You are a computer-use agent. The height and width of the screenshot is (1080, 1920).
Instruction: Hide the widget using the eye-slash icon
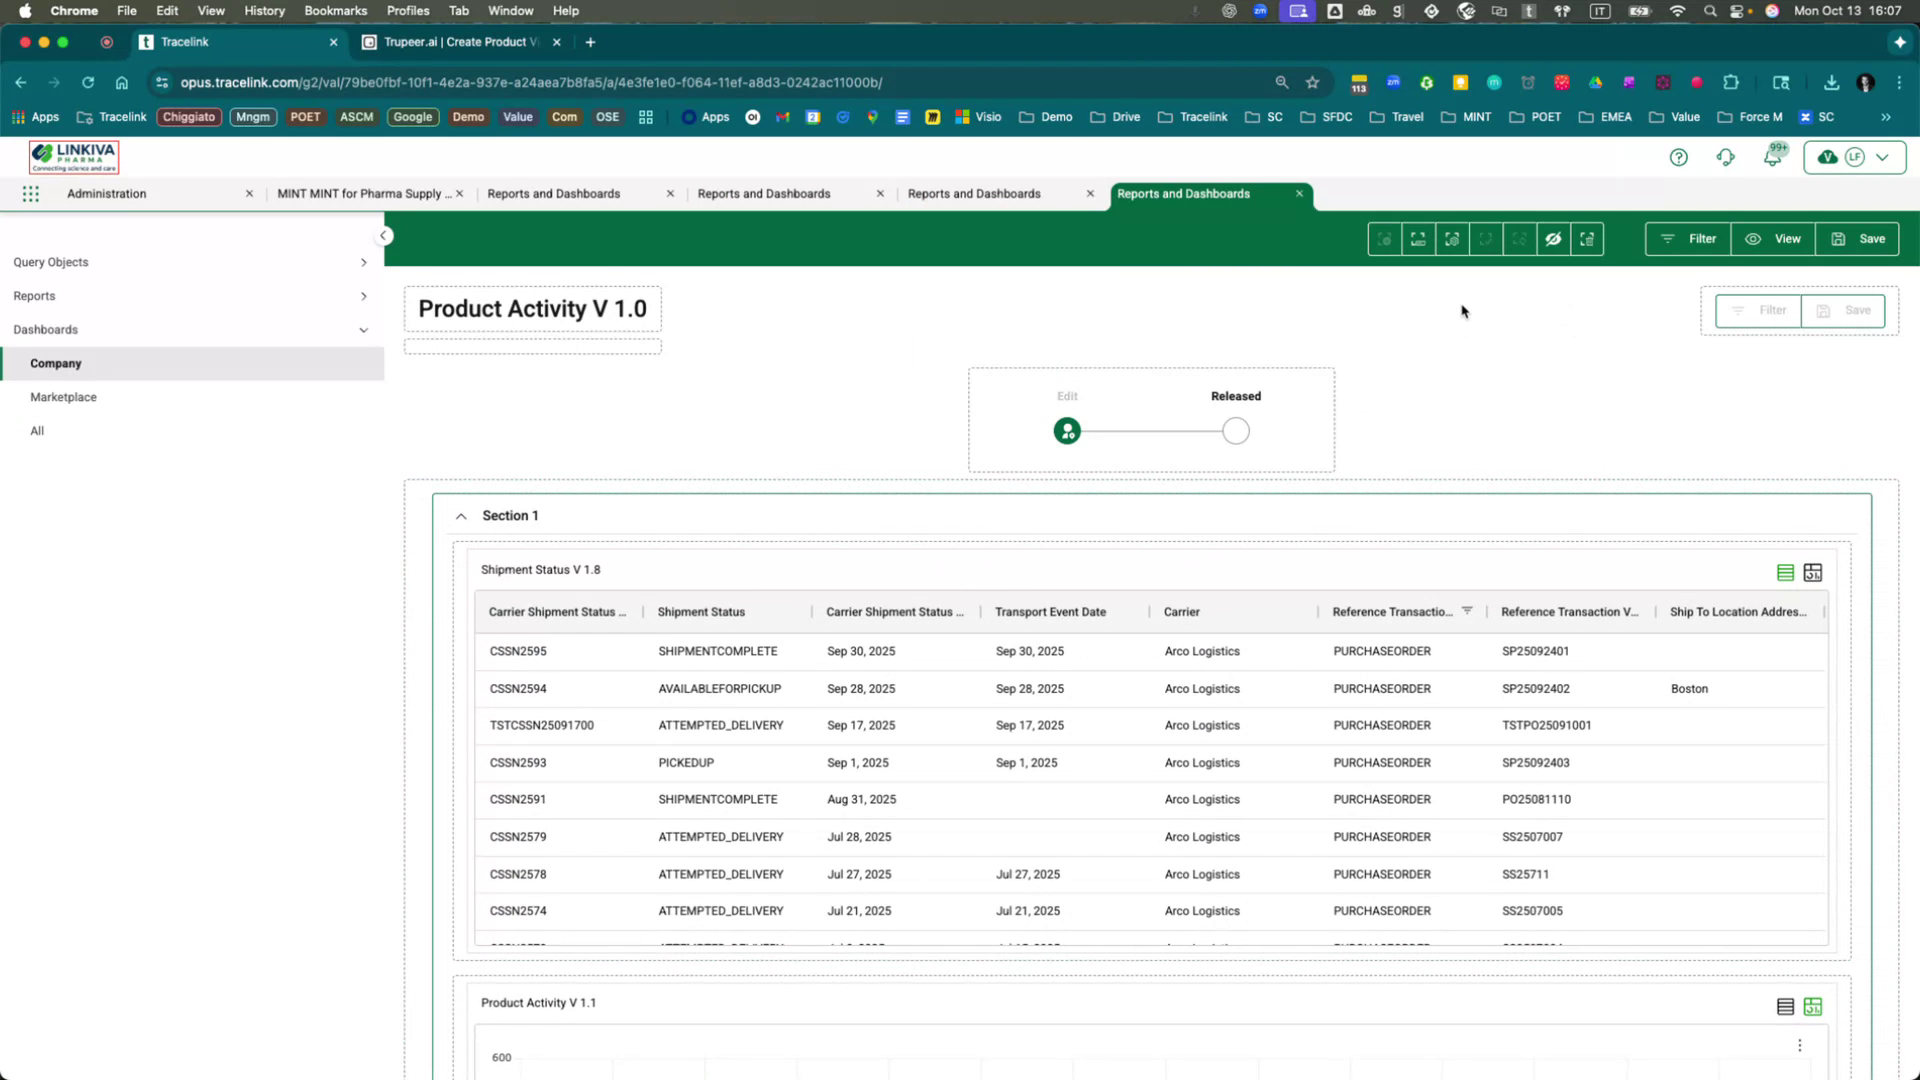[x=1553, y=239]
